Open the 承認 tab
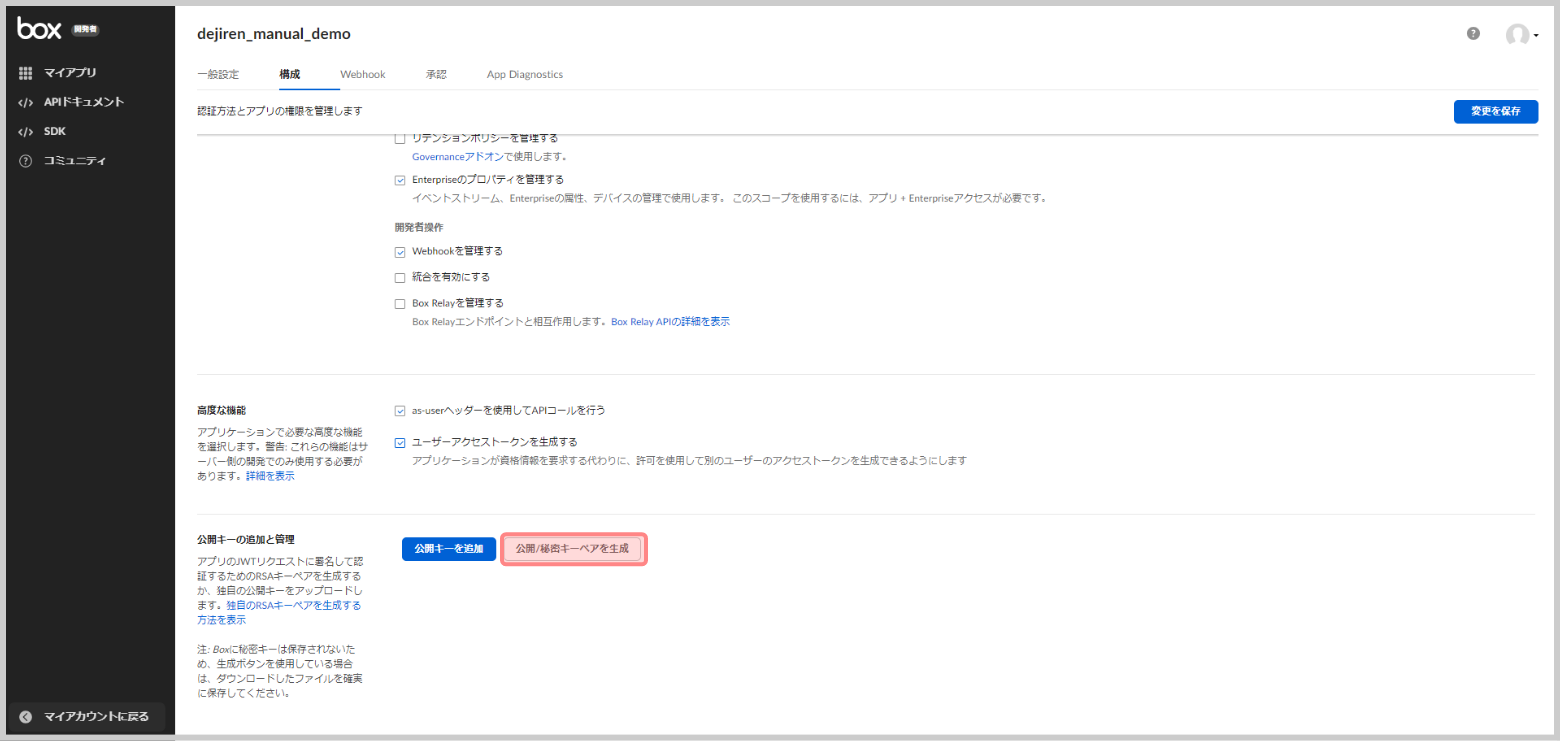Viewport: 1560px width, 741px height. point(436,74)
